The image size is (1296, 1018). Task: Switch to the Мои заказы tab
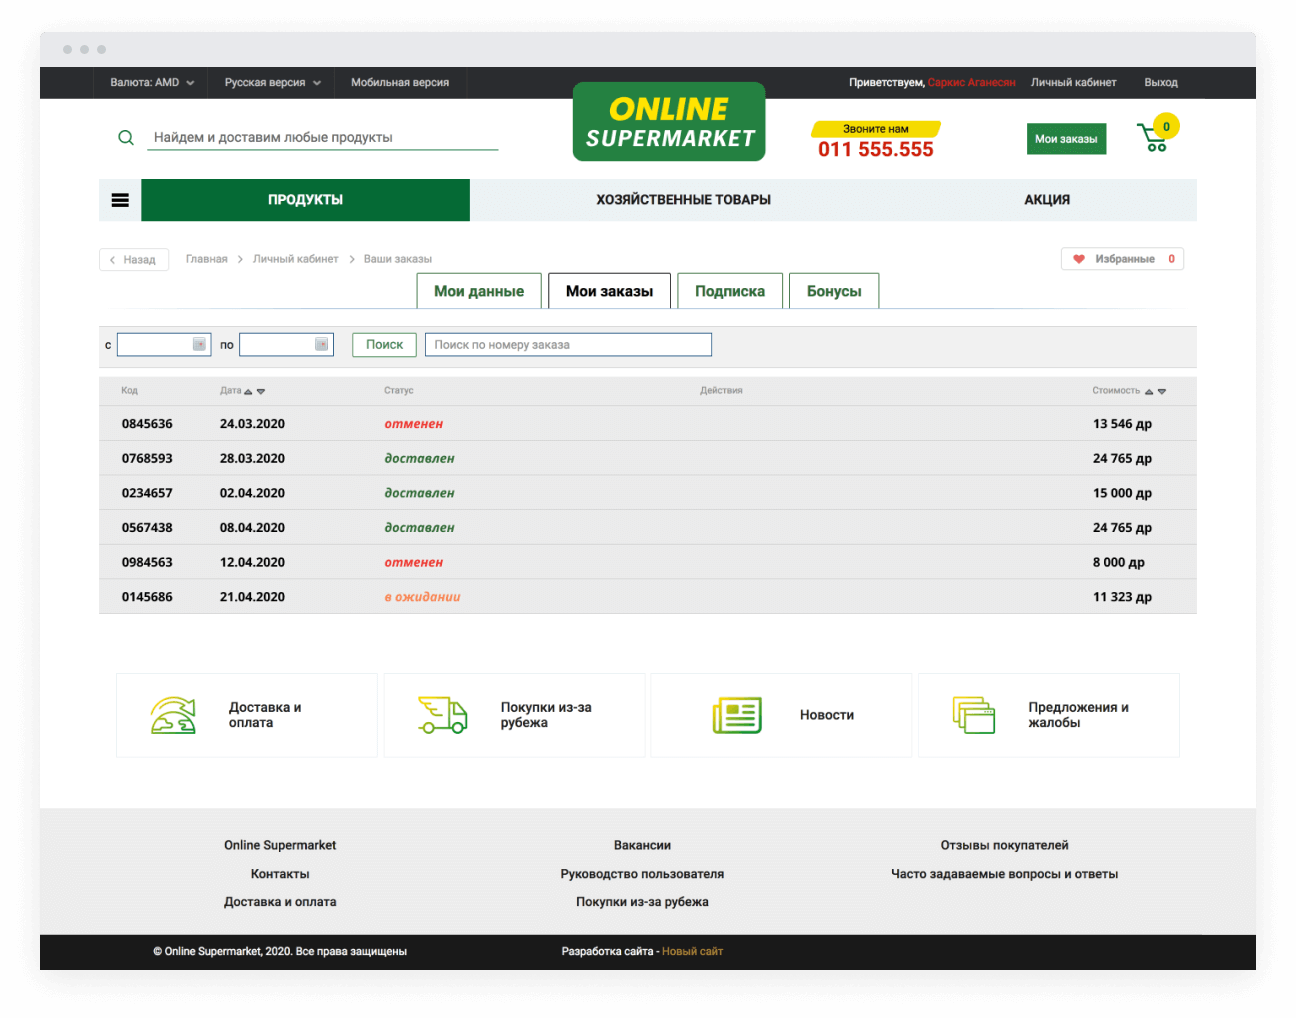(x=609, y=291)
